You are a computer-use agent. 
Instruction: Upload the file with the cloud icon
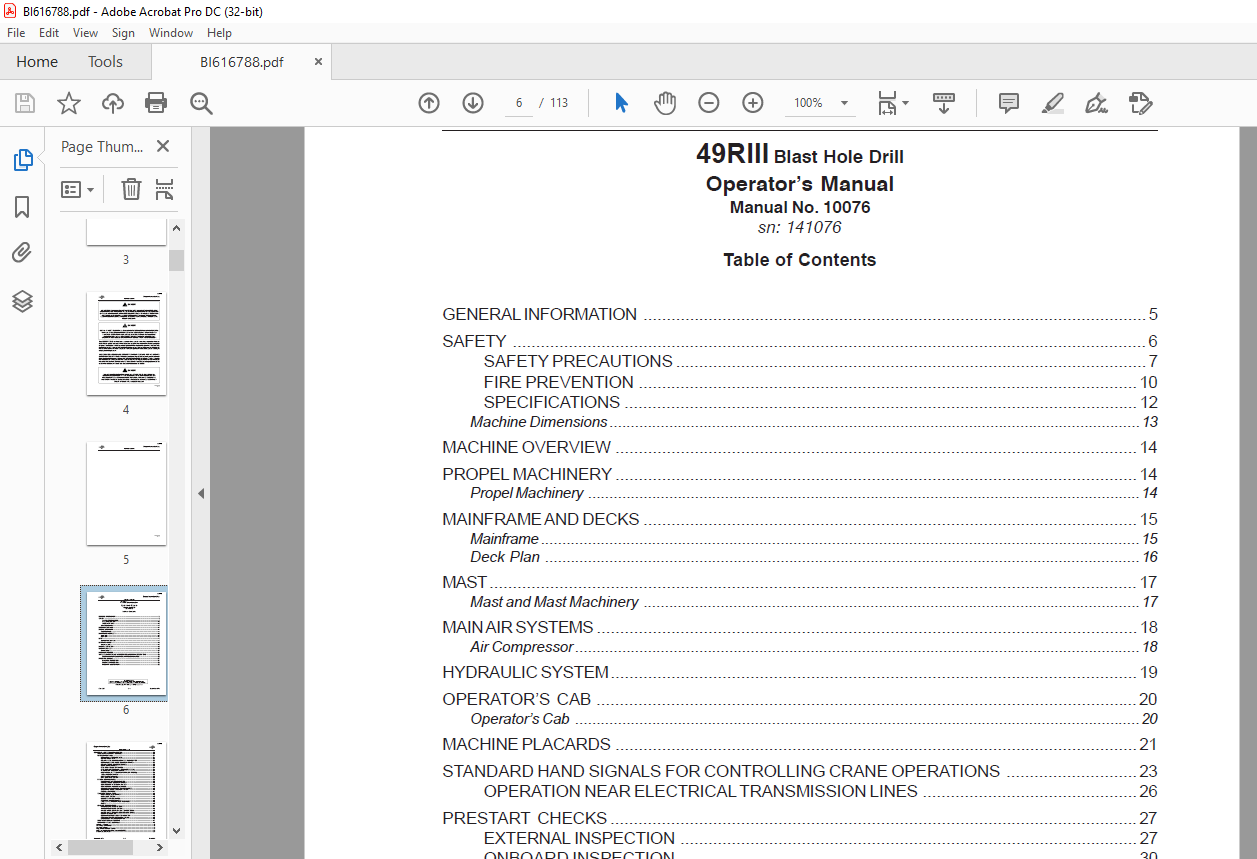coord(113,103)
